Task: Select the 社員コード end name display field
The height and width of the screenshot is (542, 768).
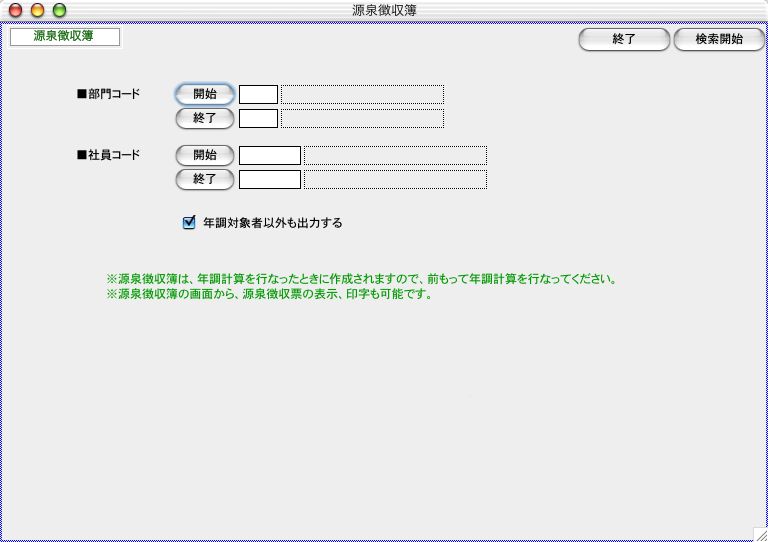Action: point(395,180)
